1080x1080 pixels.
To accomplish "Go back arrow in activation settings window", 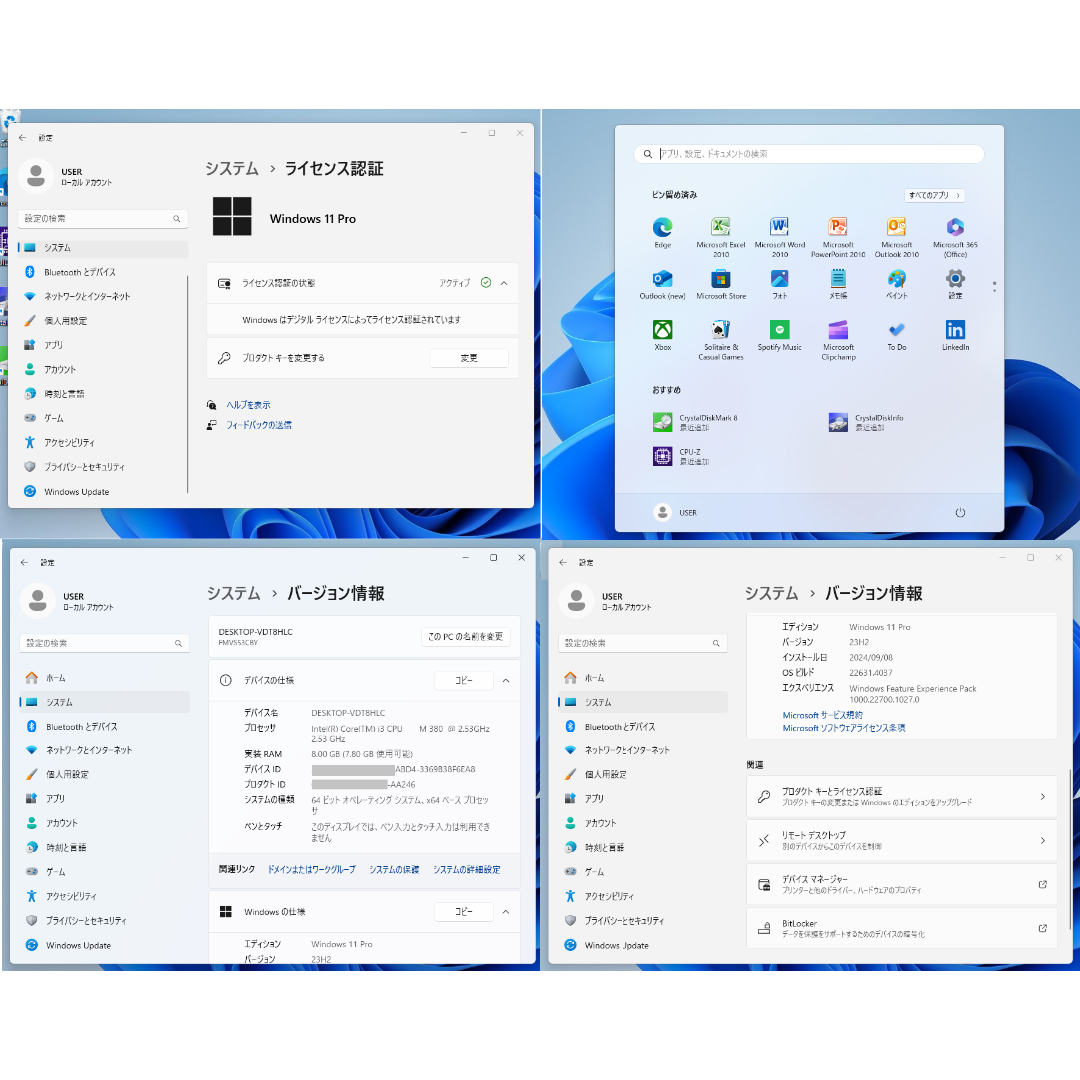I will coord(23,138).
